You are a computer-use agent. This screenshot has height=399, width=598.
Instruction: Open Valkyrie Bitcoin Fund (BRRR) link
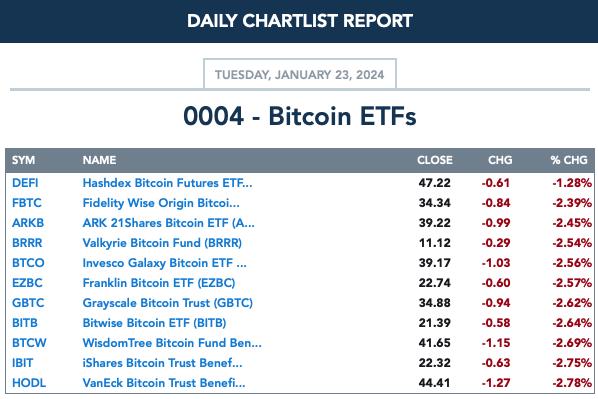(x=162, y=243)
